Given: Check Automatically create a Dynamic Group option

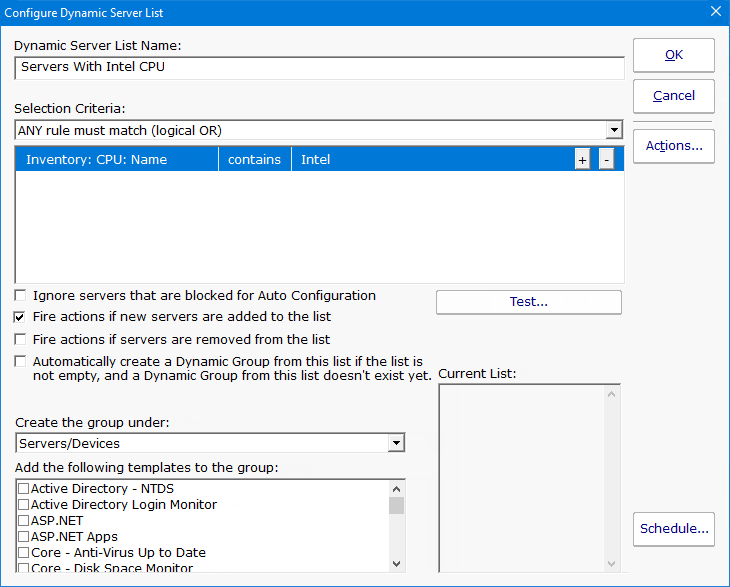Looking at the screenshot, I should click(21, 361).
